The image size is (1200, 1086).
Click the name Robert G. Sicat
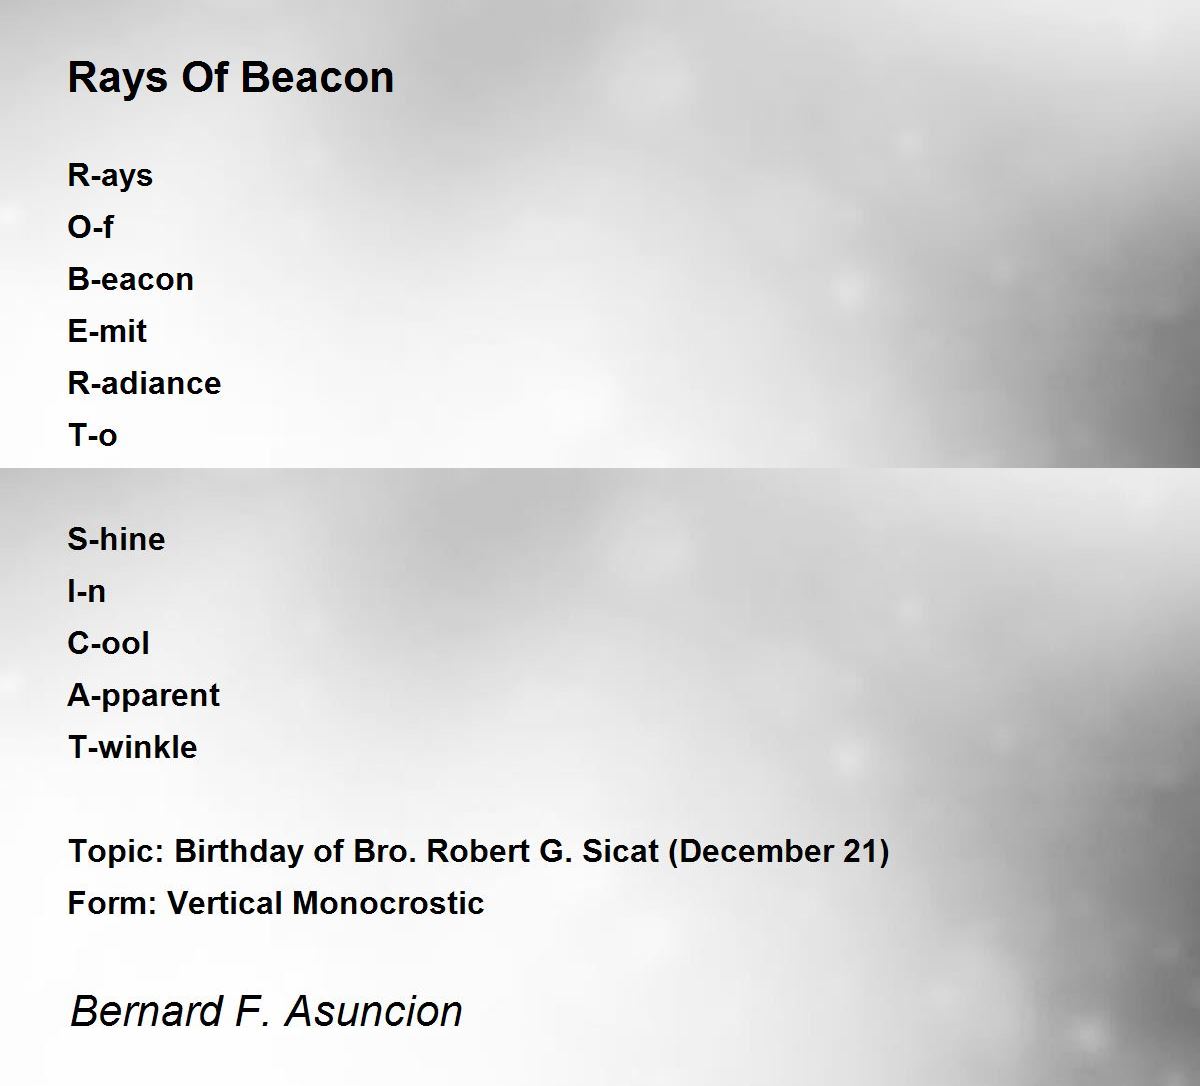pyautogui.click(x=543, y=851)
